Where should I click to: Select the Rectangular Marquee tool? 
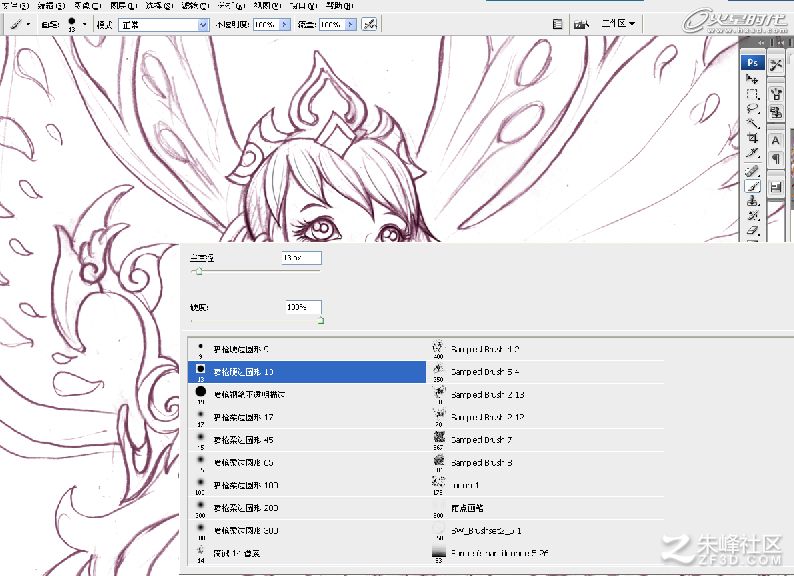752,94
